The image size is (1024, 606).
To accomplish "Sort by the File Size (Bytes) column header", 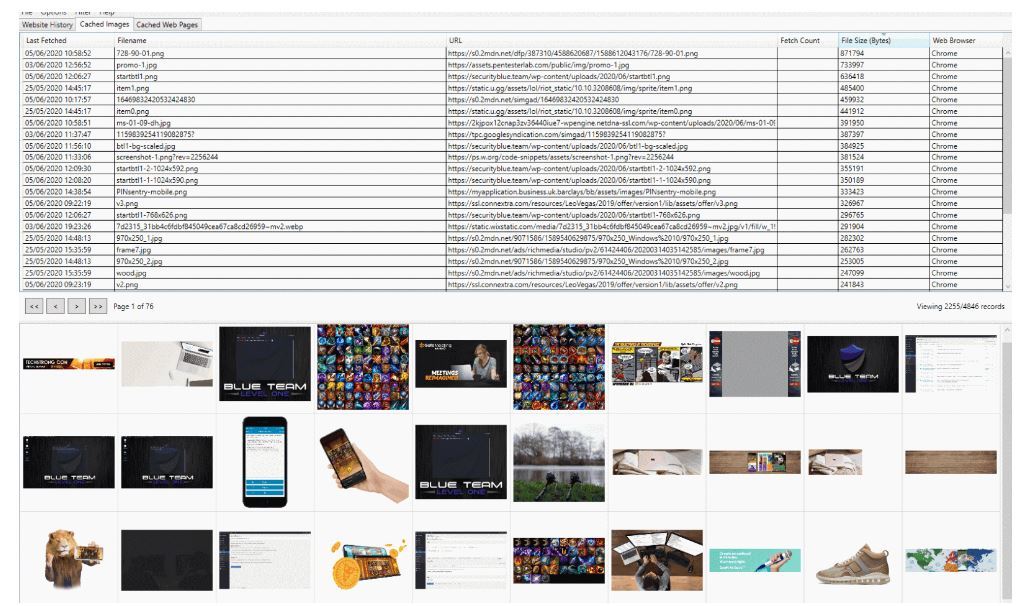I will [883, 40].
